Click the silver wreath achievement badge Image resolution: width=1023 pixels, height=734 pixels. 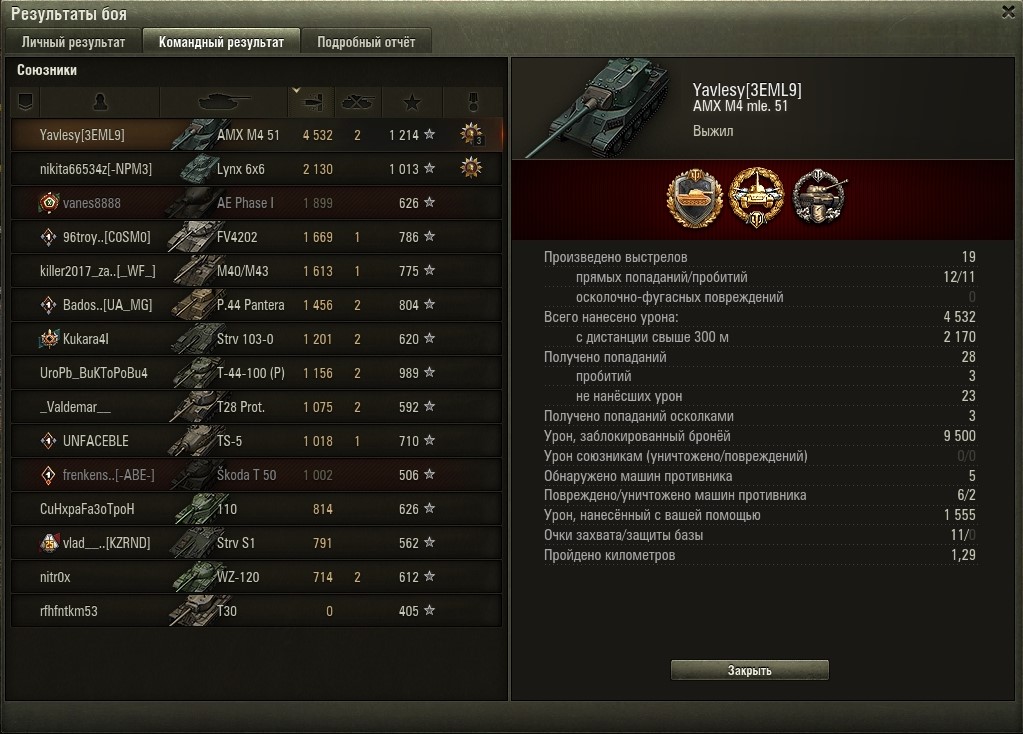click(819, 197)
